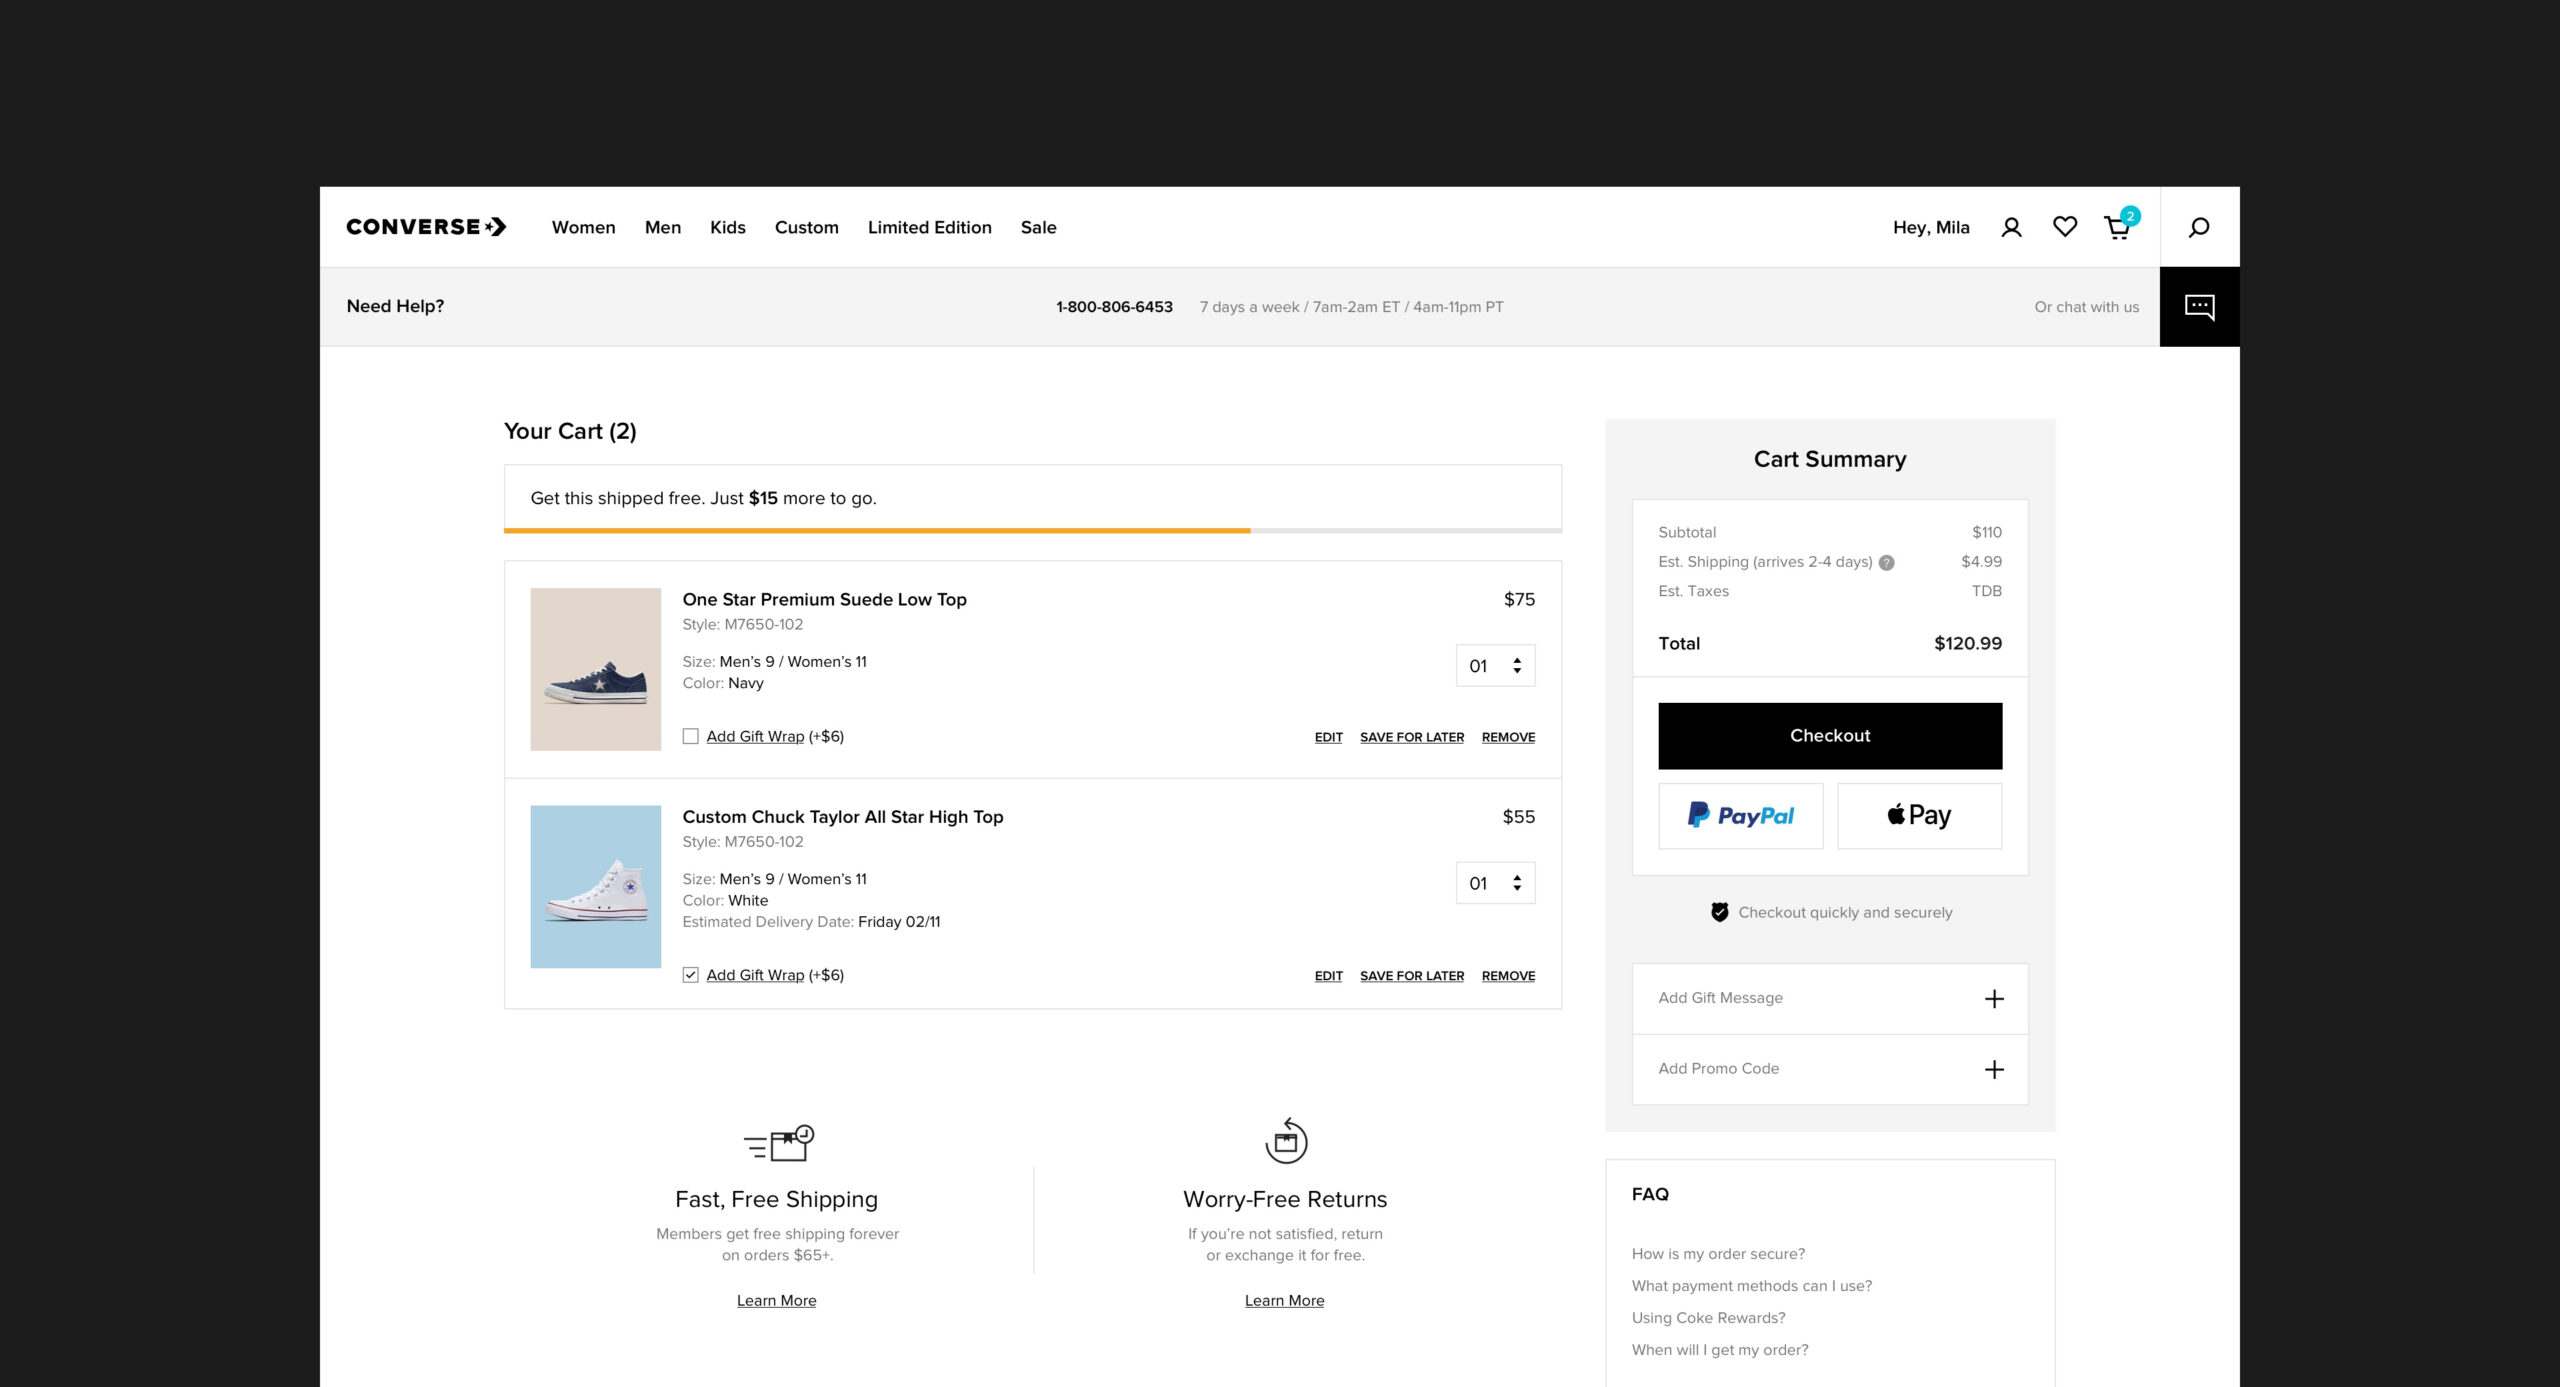Image resolution: width=2560 pixels, height=1387 pixels.
Task: Click the $75 price of One Star
Action: 1519,599
